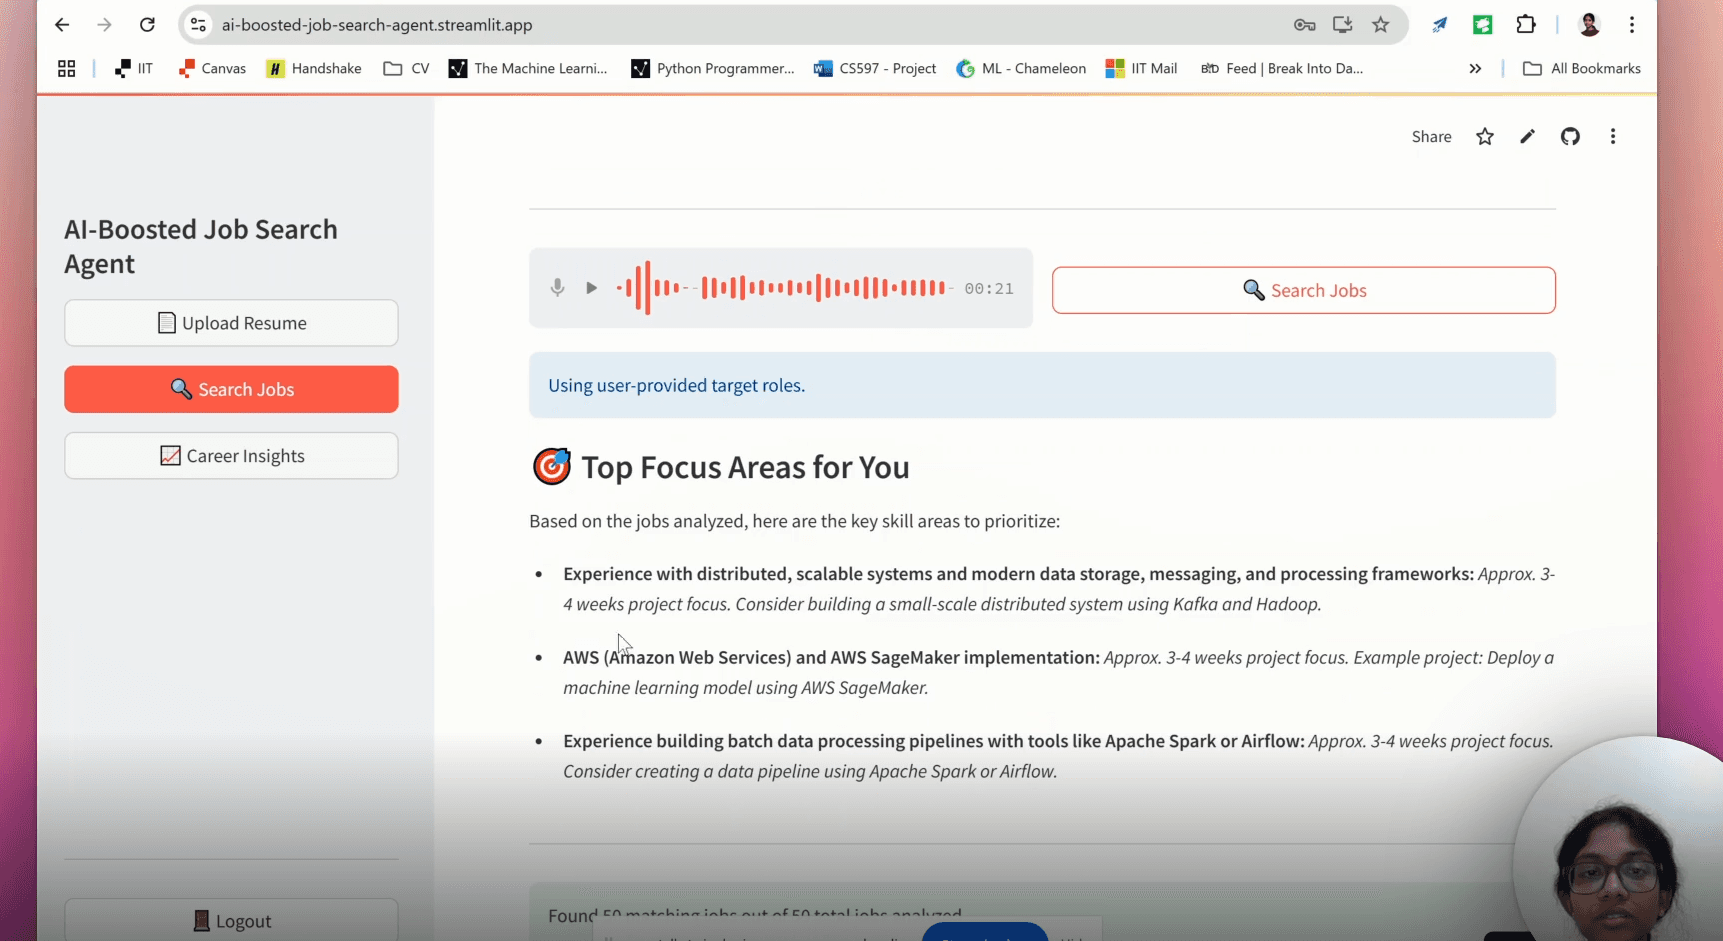This screenshot has height=941, width=1723.
Task: Start recording with the microphone icon
Action: (558, 288)
